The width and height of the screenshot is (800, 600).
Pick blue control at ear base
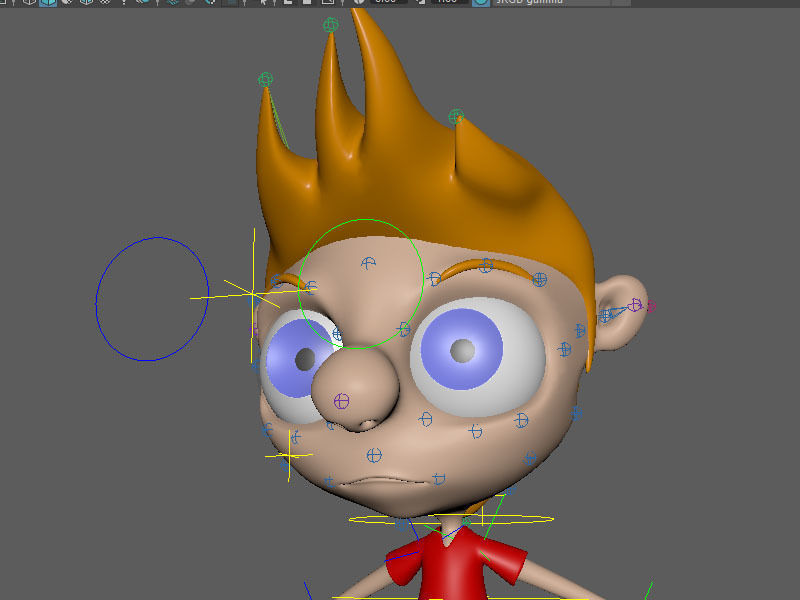605,316
